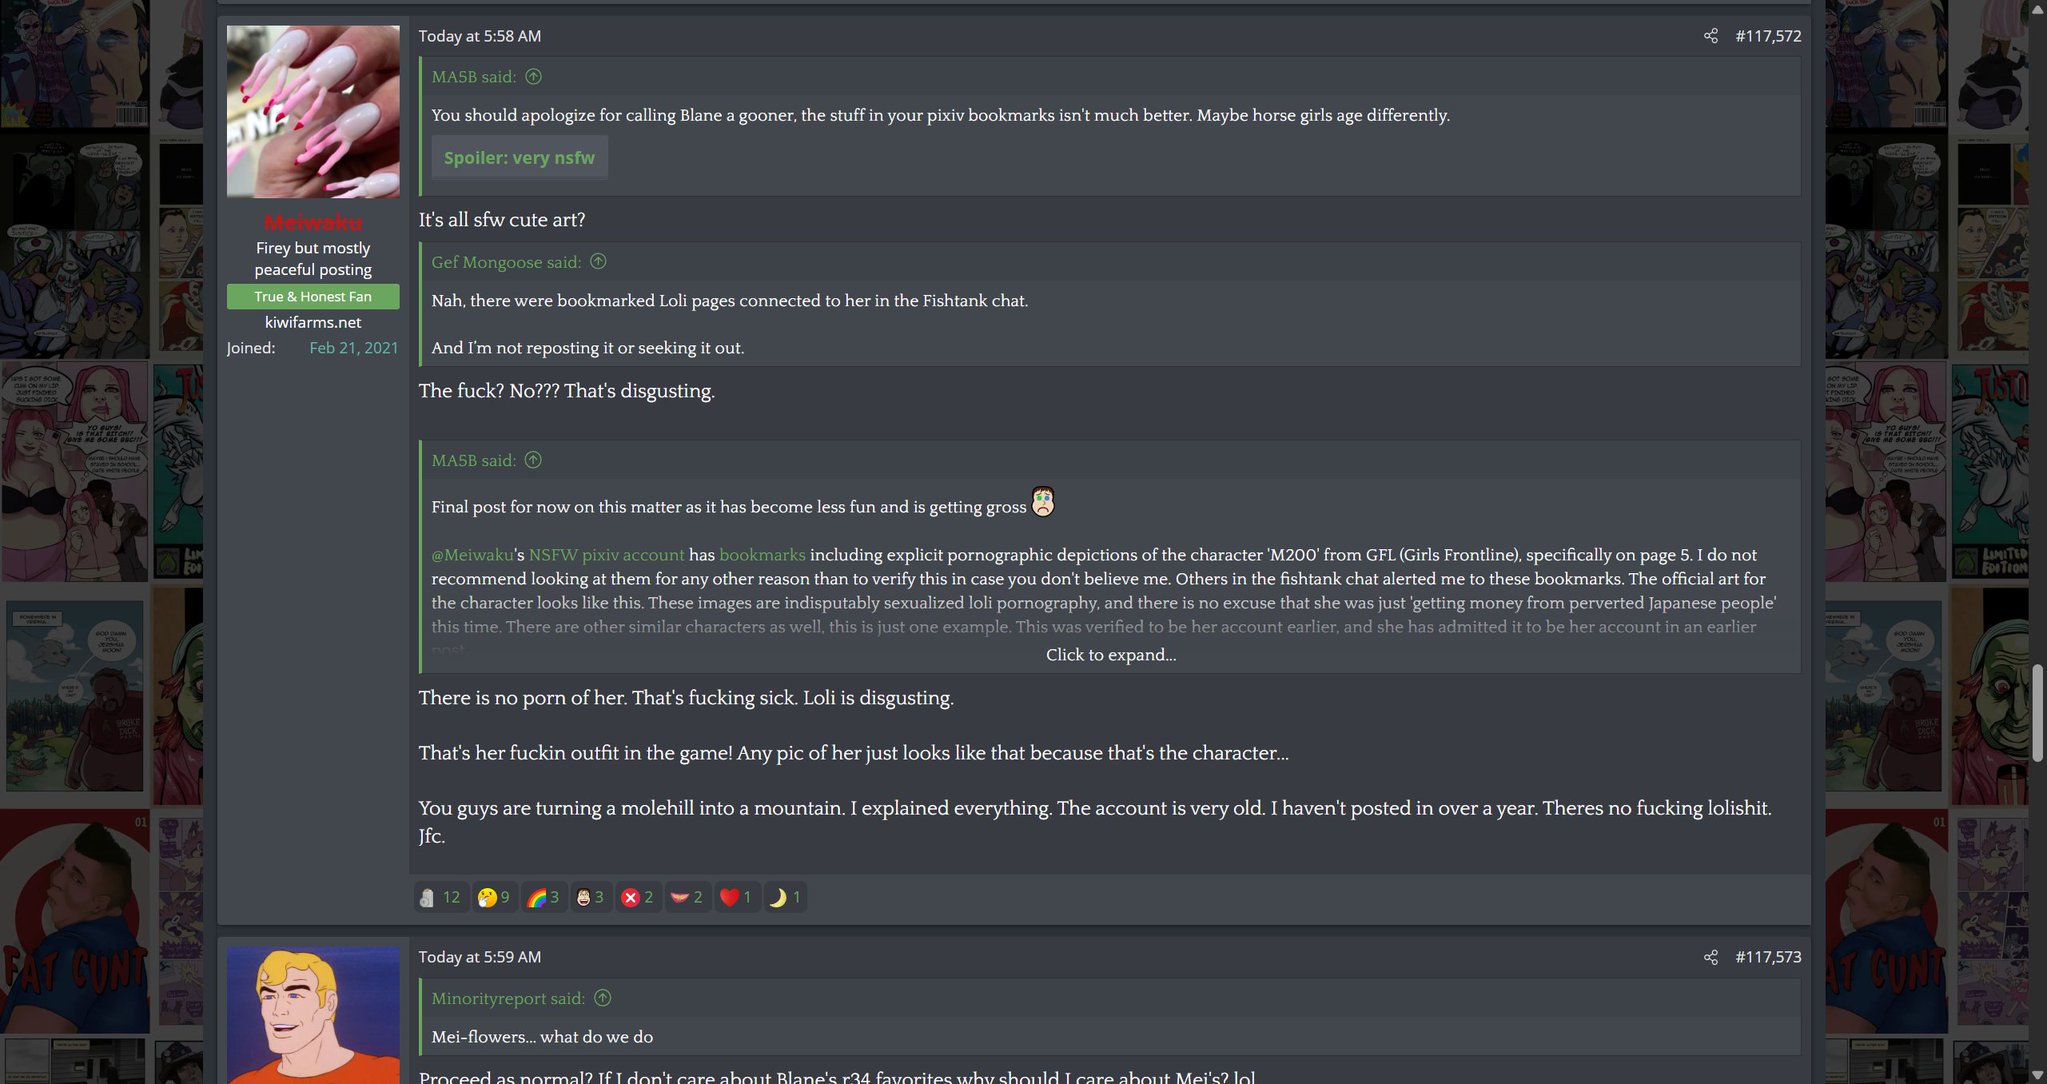The height and width of the screenshot is (1084, 2047).
Task: Jump to Minorityreport's quoted post arrow
Action: point(602,998)
